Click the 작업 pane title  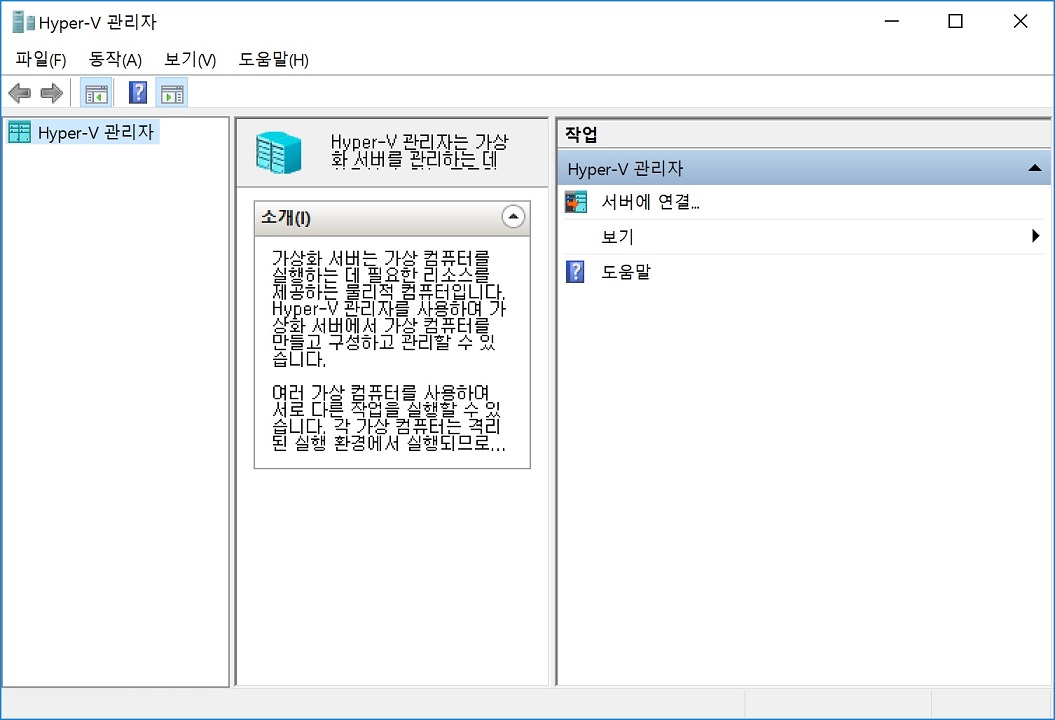[581, 135]
